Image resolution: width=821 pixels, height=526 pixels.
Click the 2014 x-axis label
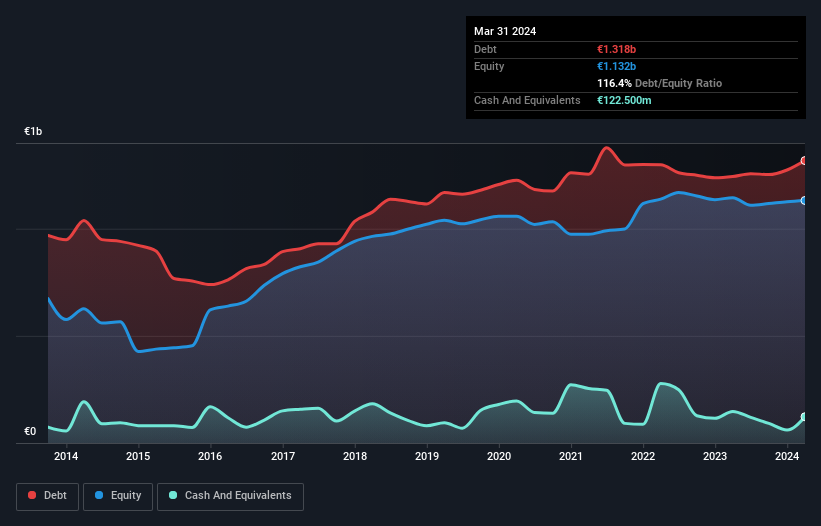66,456
